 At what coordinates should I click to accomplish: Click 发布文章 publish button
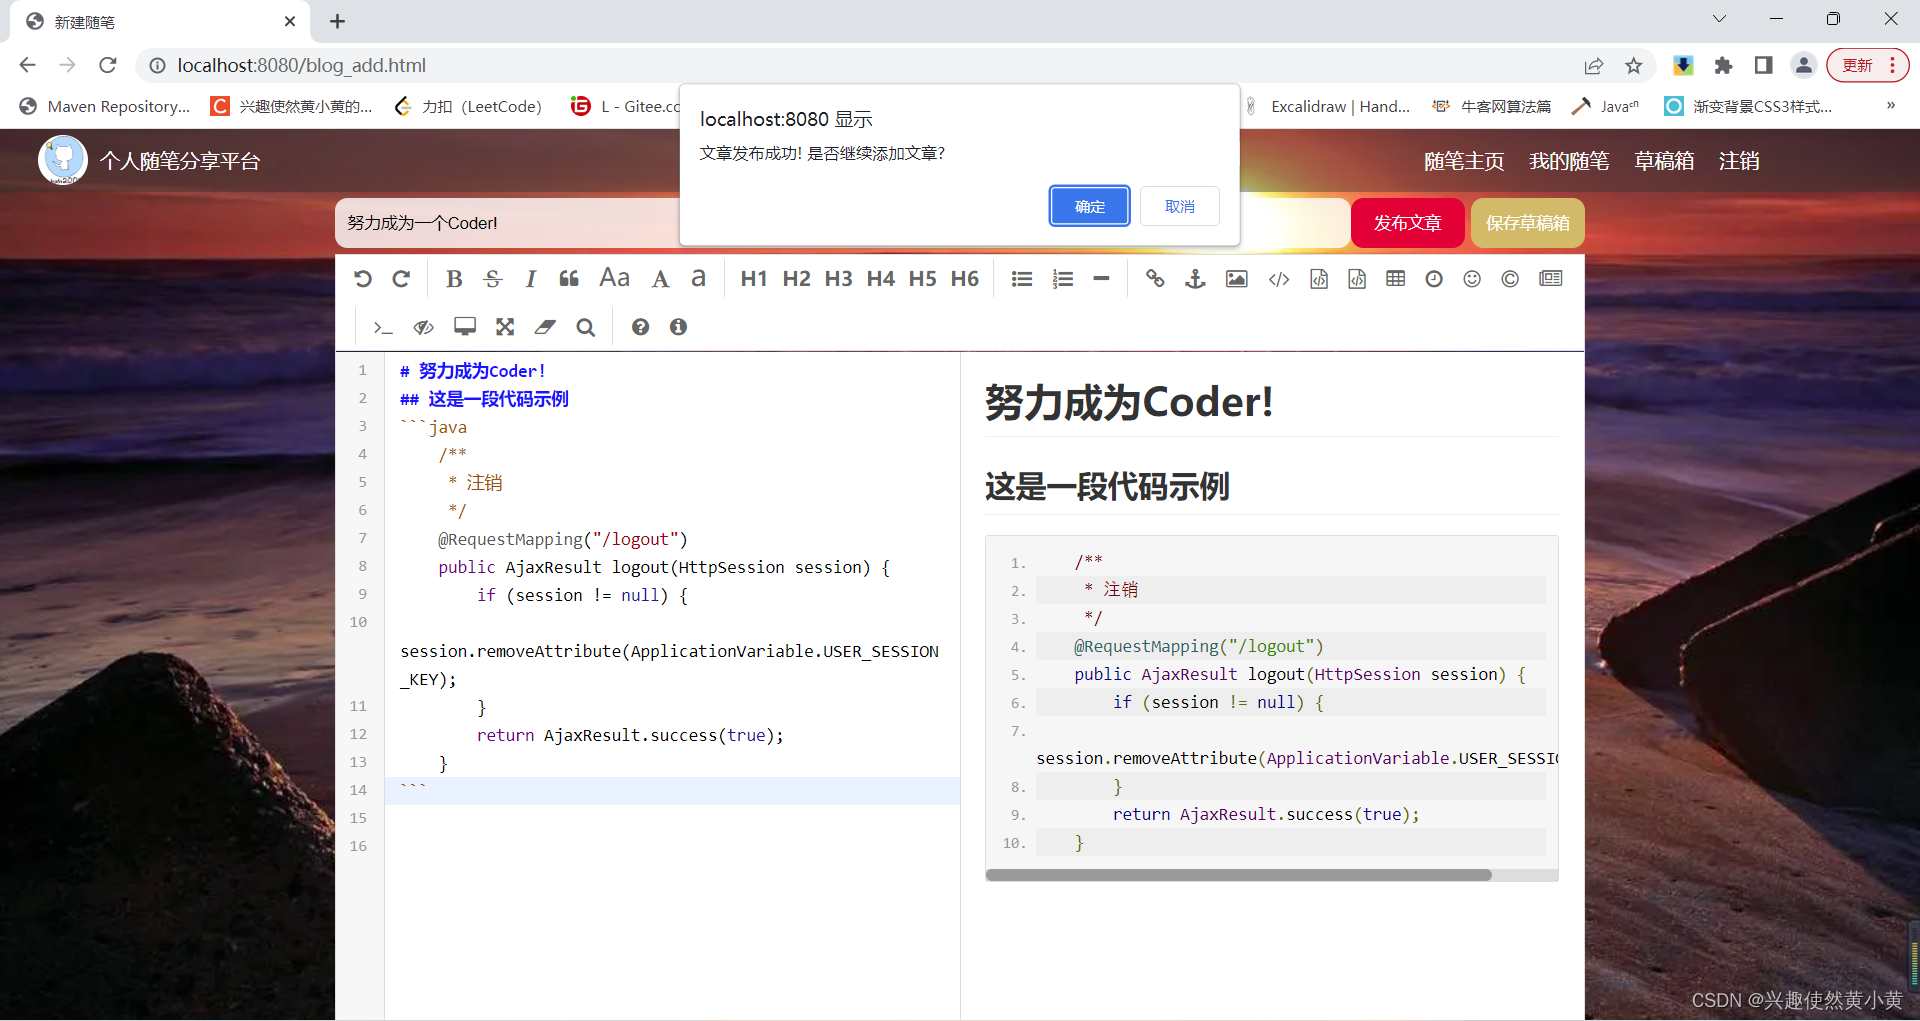[1408, 223]
